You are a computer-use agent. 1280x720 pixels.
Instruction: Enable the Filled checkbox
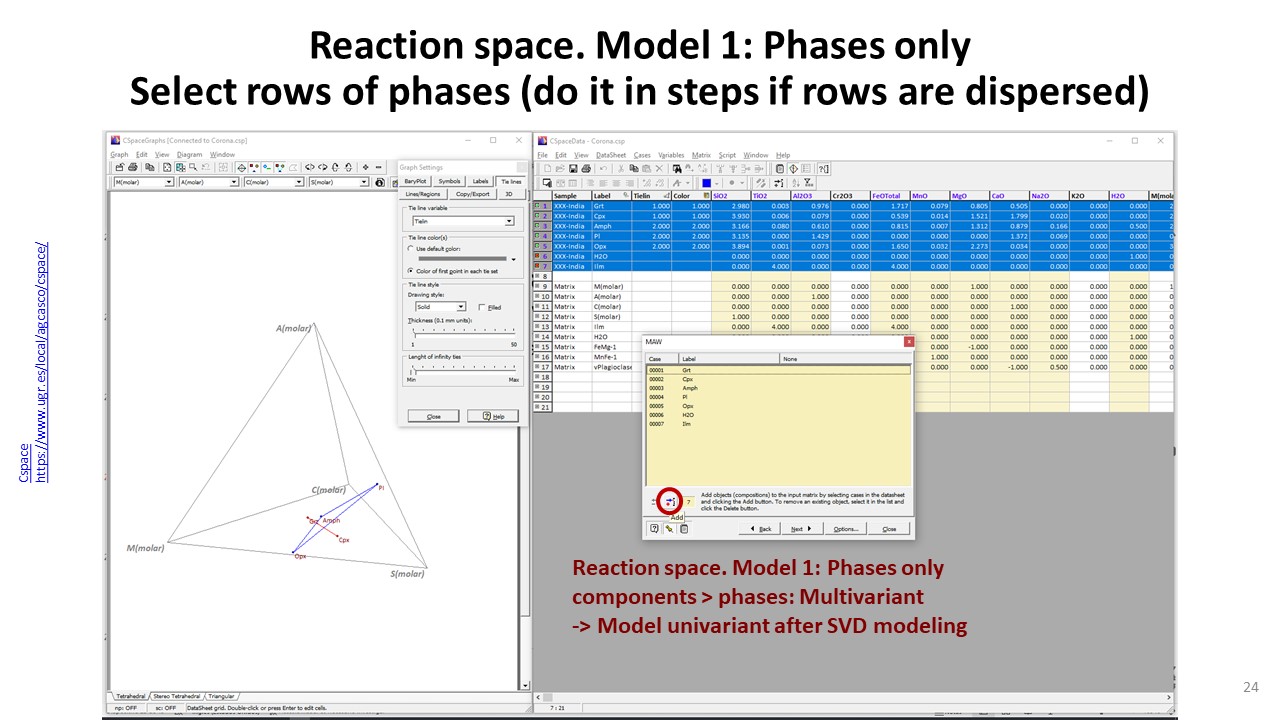(x=482, y=307)
